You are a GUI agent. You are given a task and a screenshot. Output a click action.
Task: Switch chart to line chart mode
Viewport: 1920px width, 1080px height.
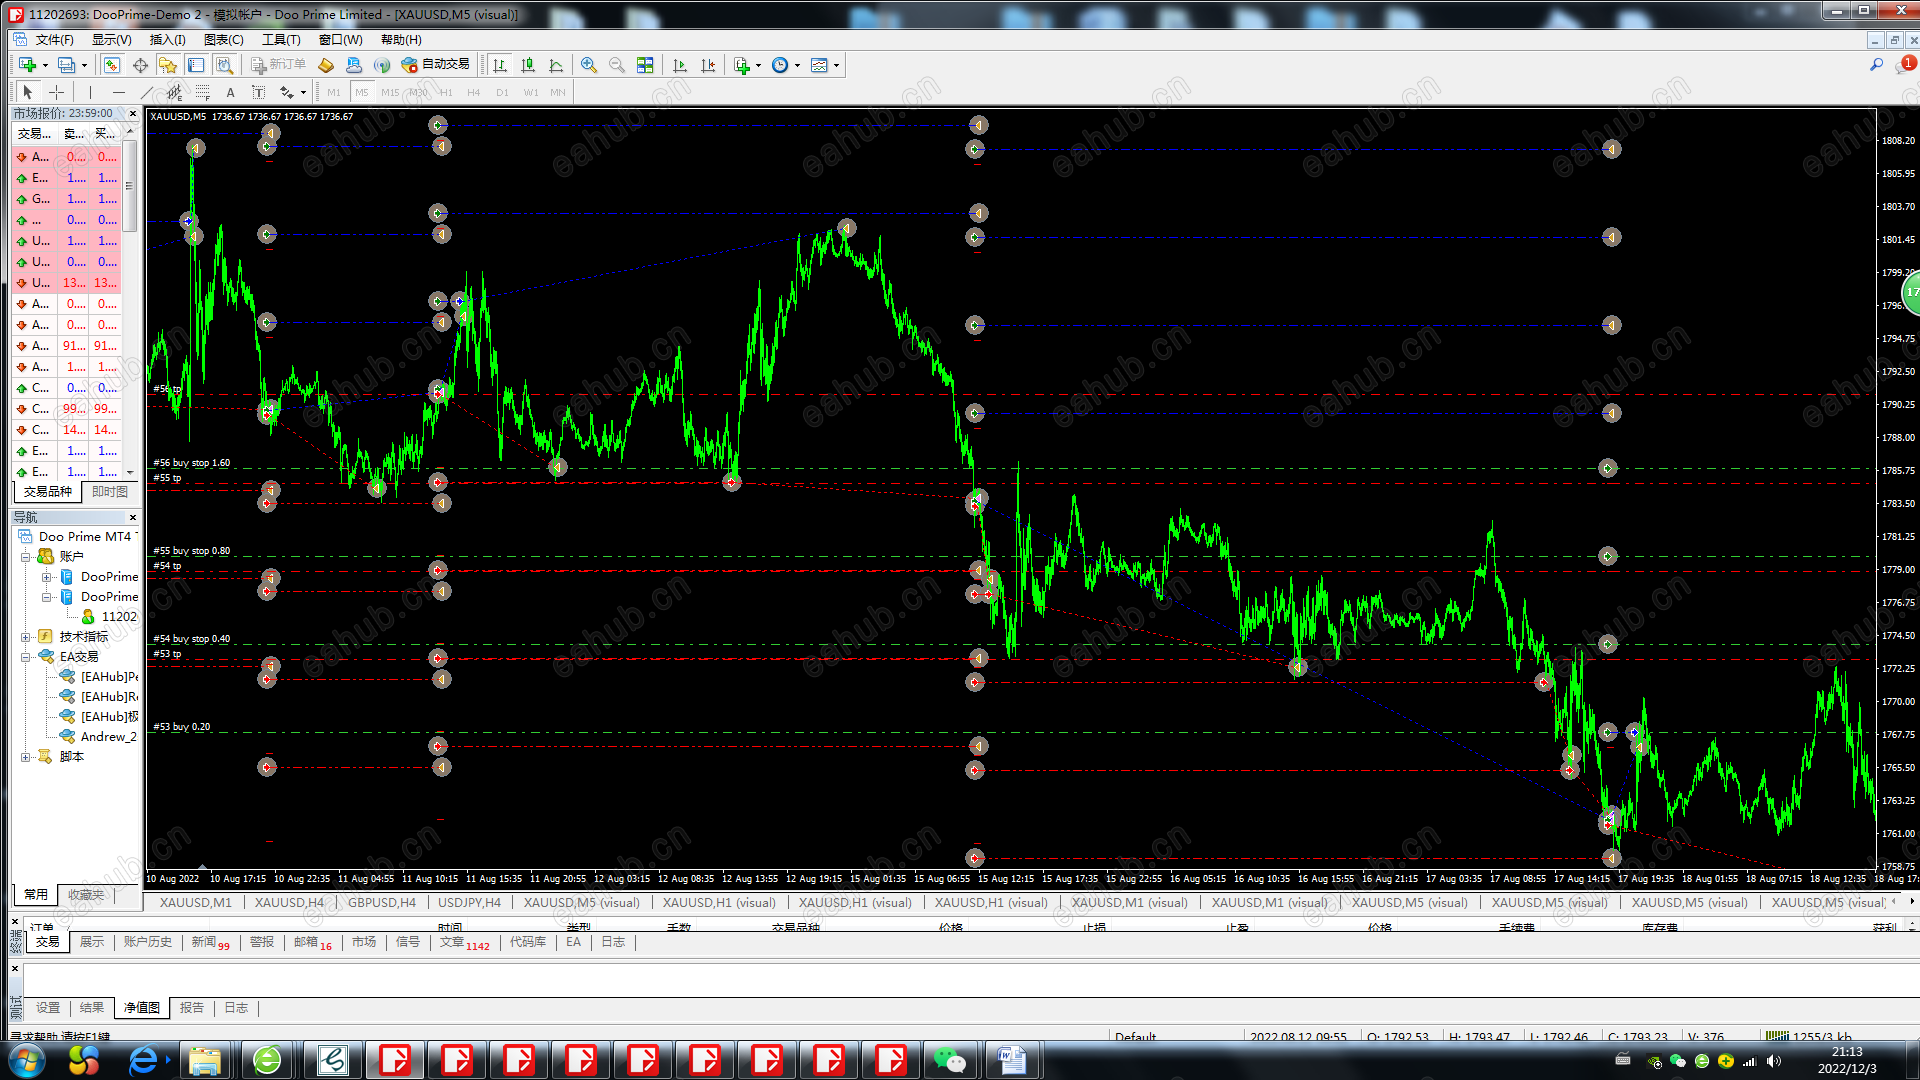556,65
